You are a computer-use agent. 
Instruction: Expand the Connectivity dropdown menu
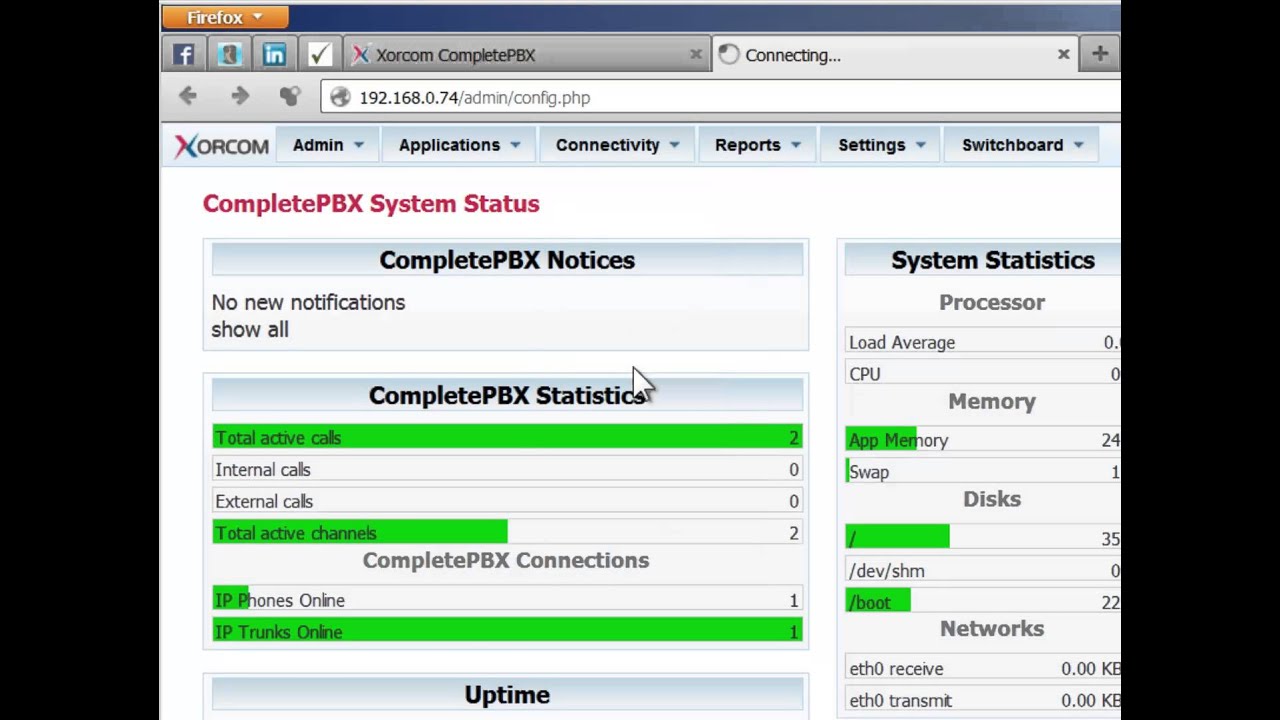click(617, 145)
